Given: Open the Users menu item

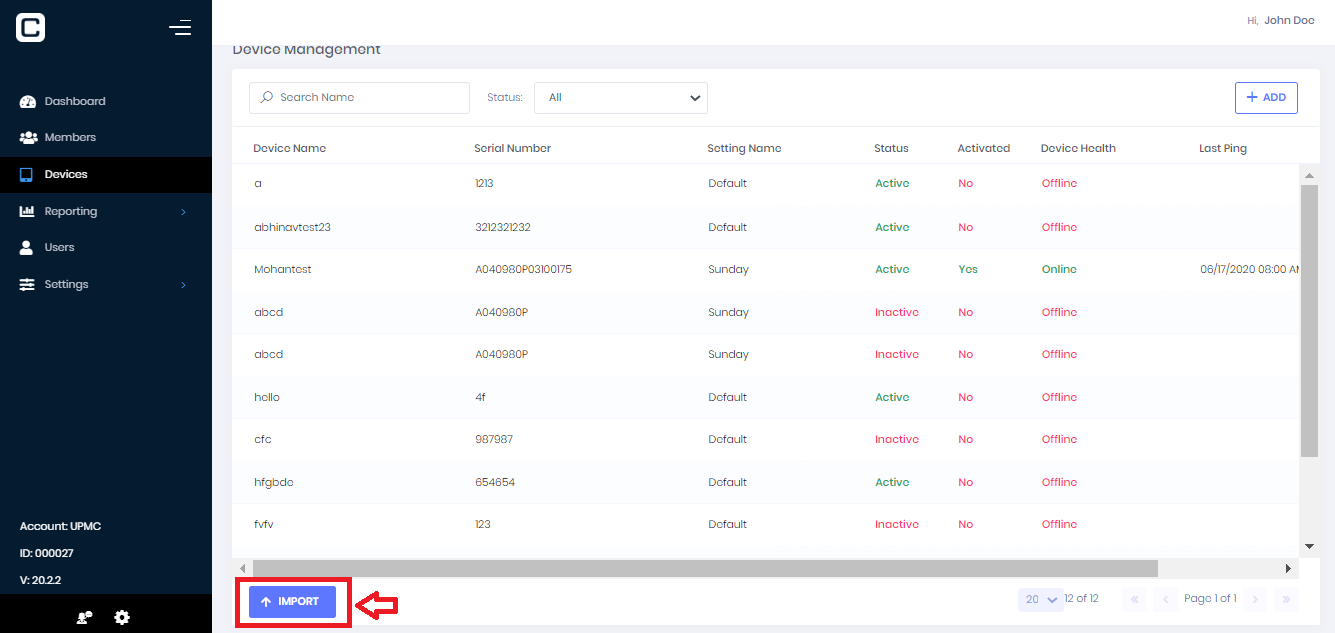Looking at the screenshot, I should coord(106,247).
